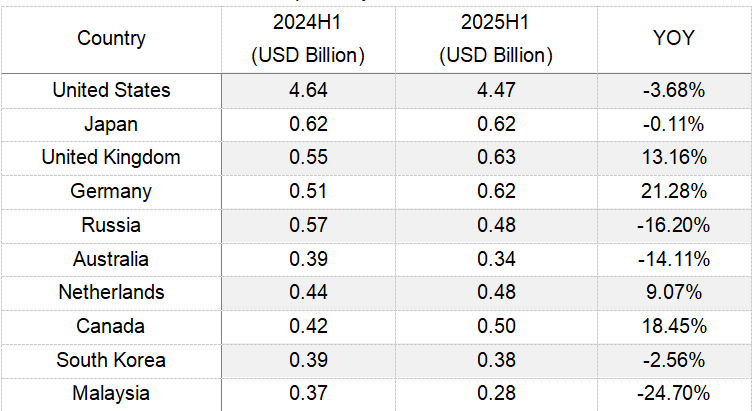
Task: Select Germany's YOY cell showing 21.28%
Action: [674, 192]
